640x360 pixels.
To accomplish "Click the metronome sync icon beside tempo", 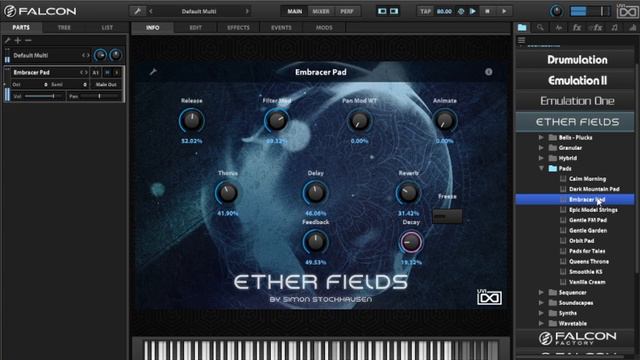I will [461, 11].
